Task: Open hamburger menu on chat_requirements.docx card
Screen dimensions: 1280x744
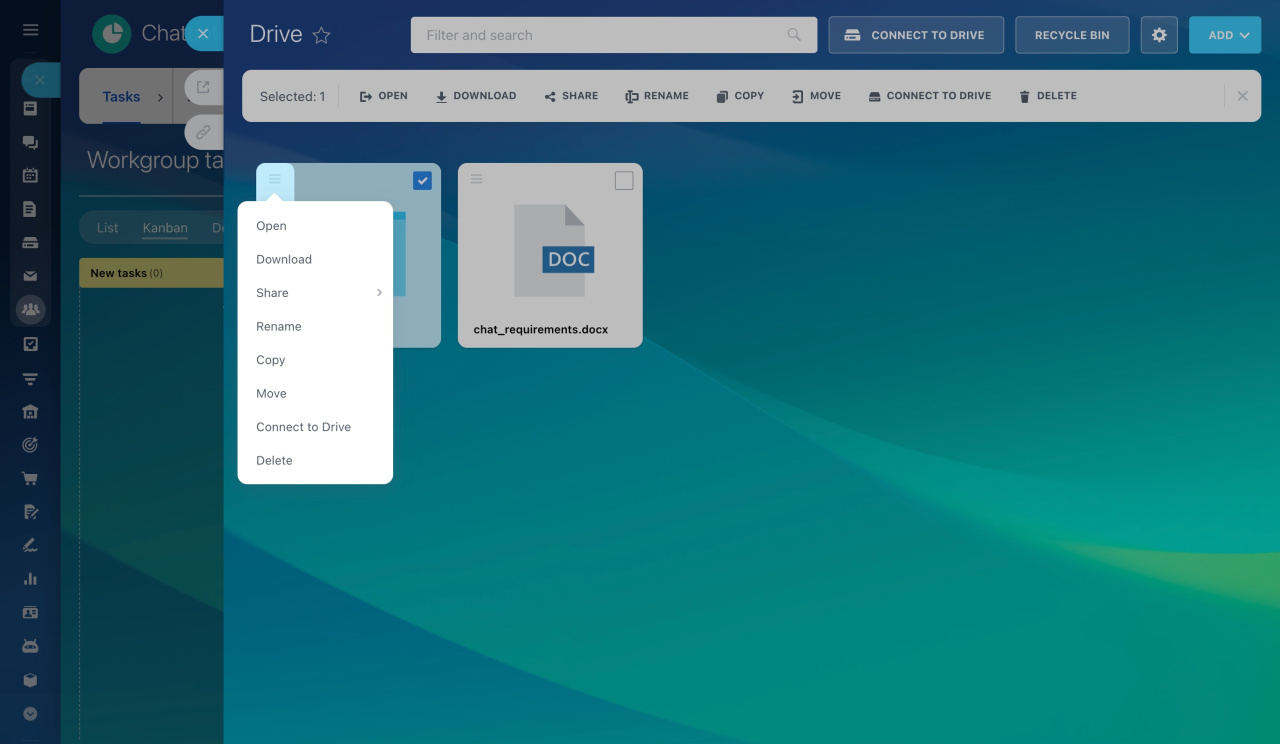Action: (x=477, y=179)
